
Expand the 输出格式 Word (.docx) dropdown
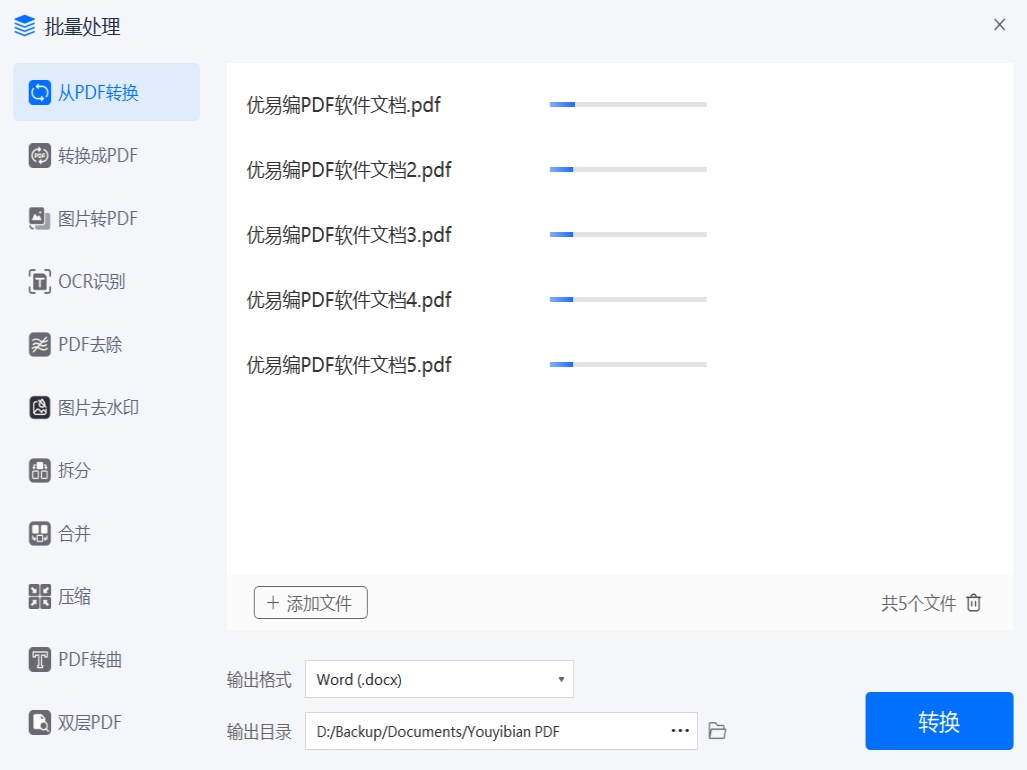438,680
